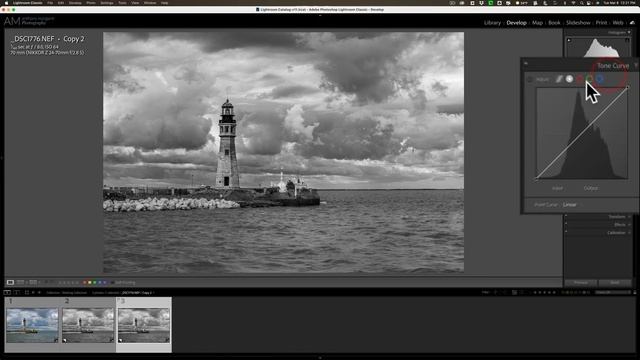Image resolution: width=640 pixels, height=360 pixels.
Task: Click the lighthouse photo in the loupe view
Action: (283, 152)
